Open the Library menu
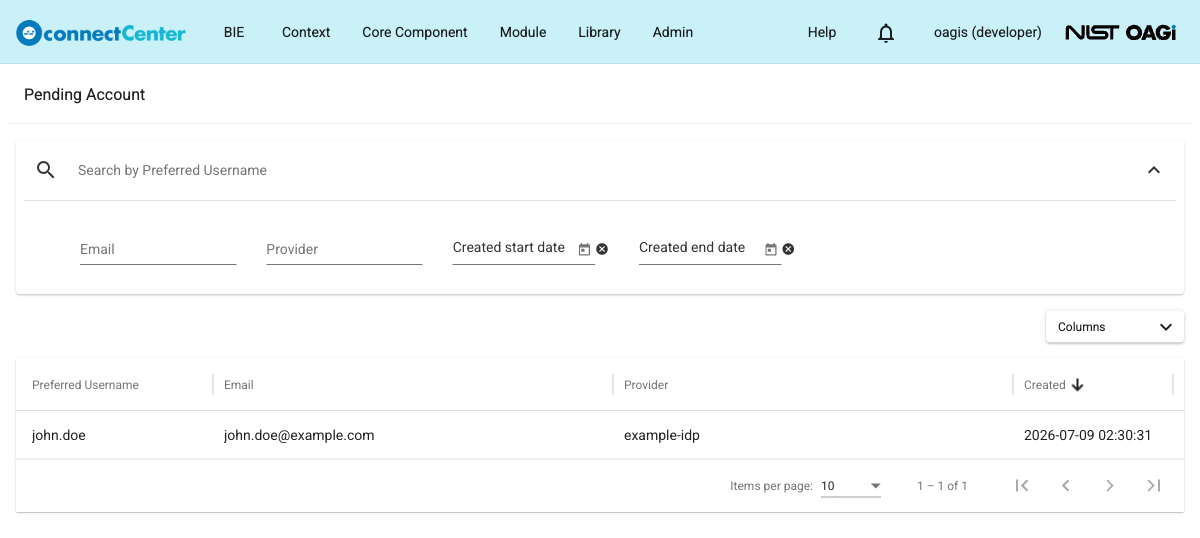 point(599,32)
